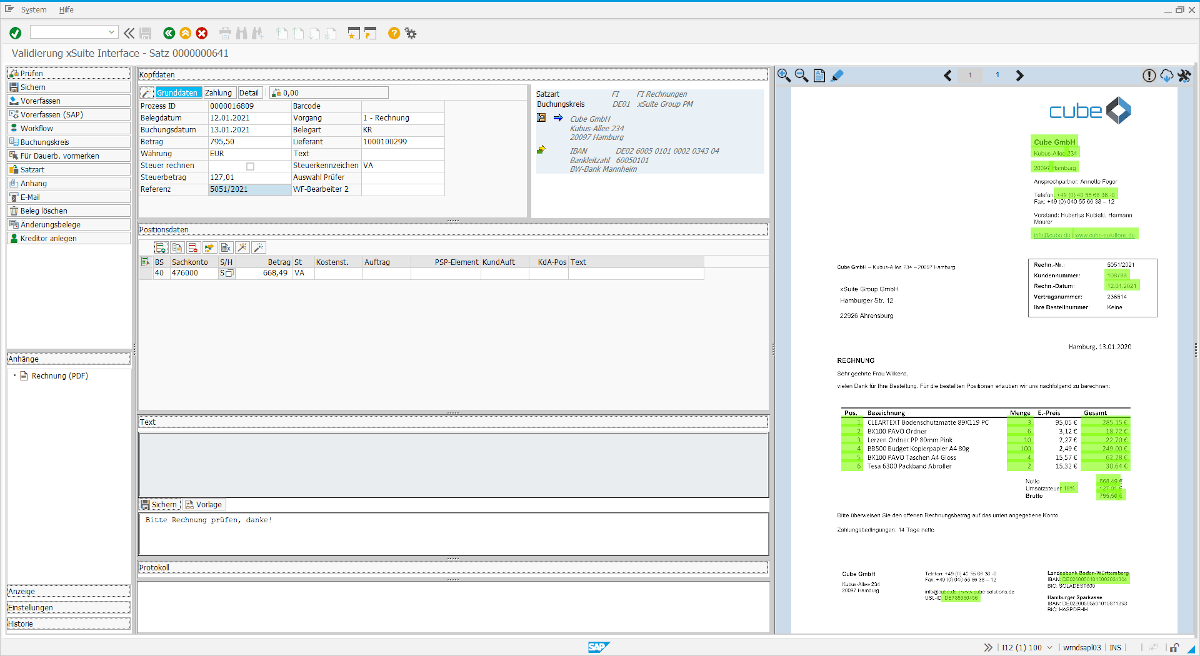
Task: Collapse the Text section header
Action: (452, 423)
